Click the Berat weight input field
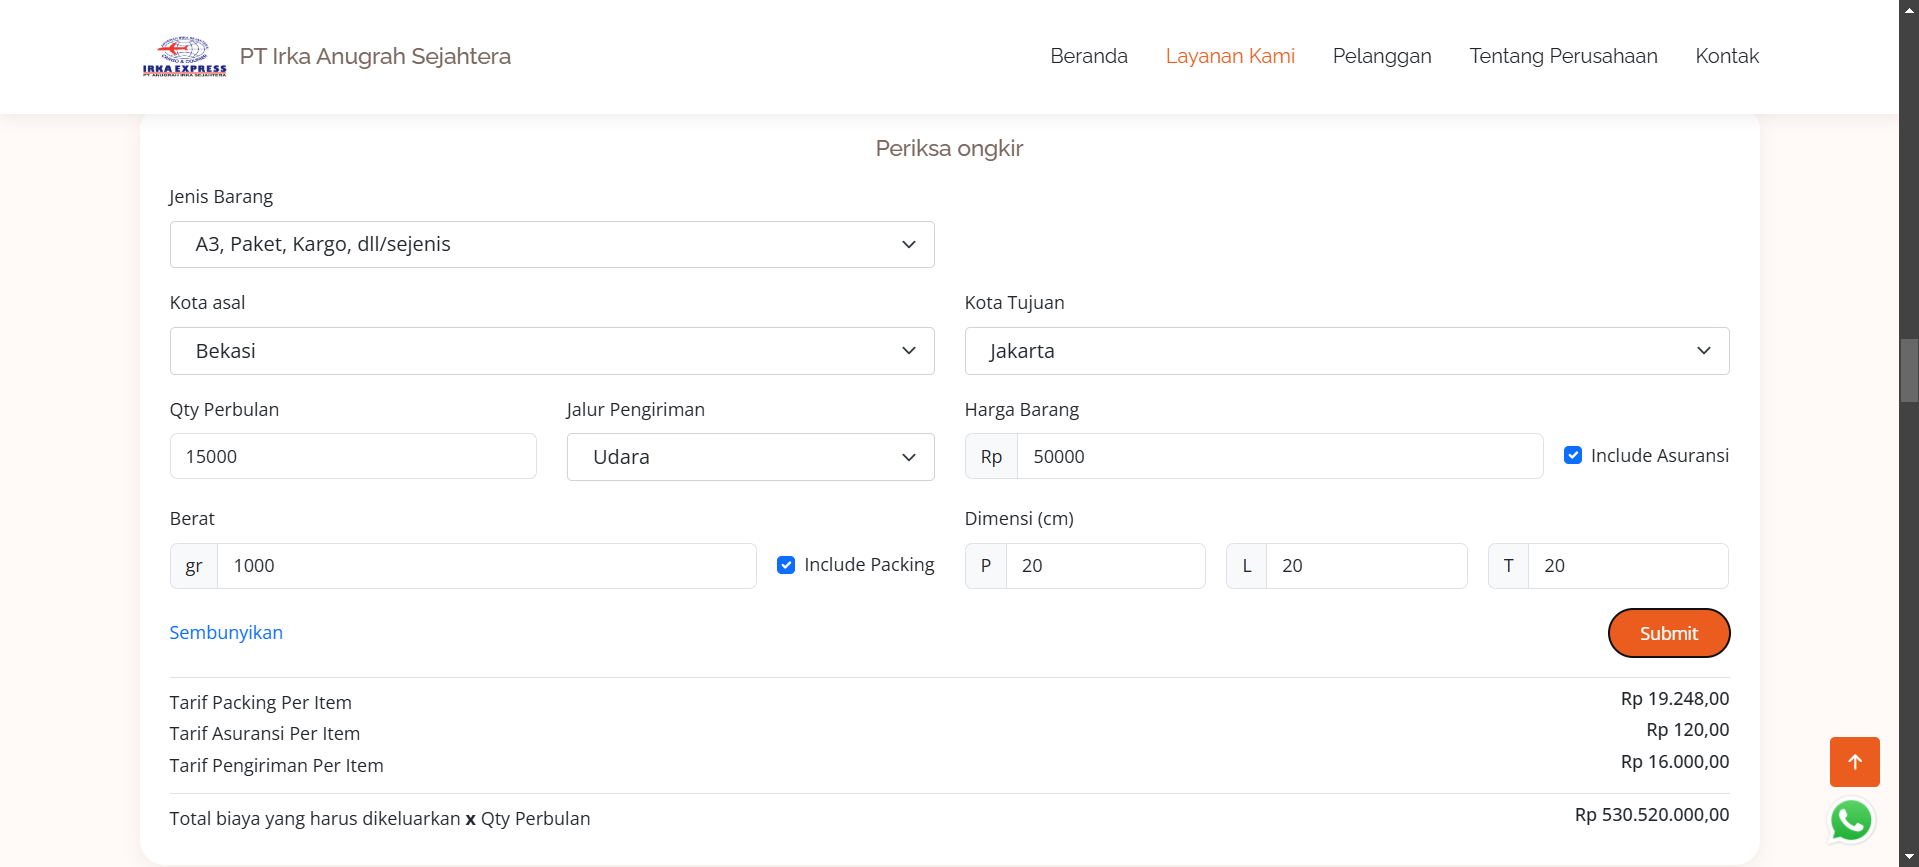The image size is (1919, 867). tap(486, 566)
